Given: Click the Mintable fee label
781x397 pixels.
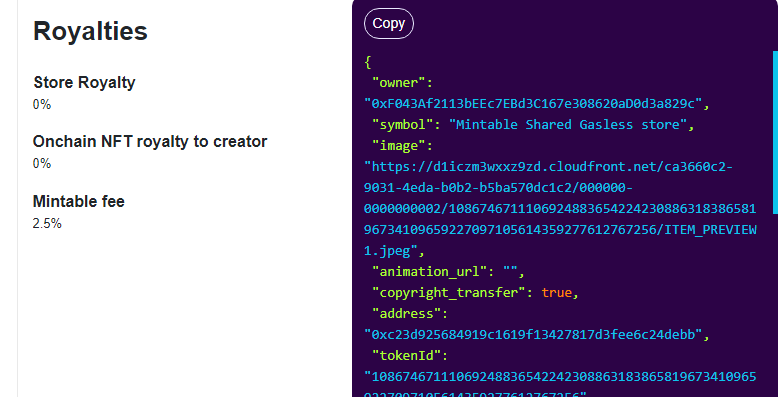Looking at the screenshot, I should [x=79, y=201].
